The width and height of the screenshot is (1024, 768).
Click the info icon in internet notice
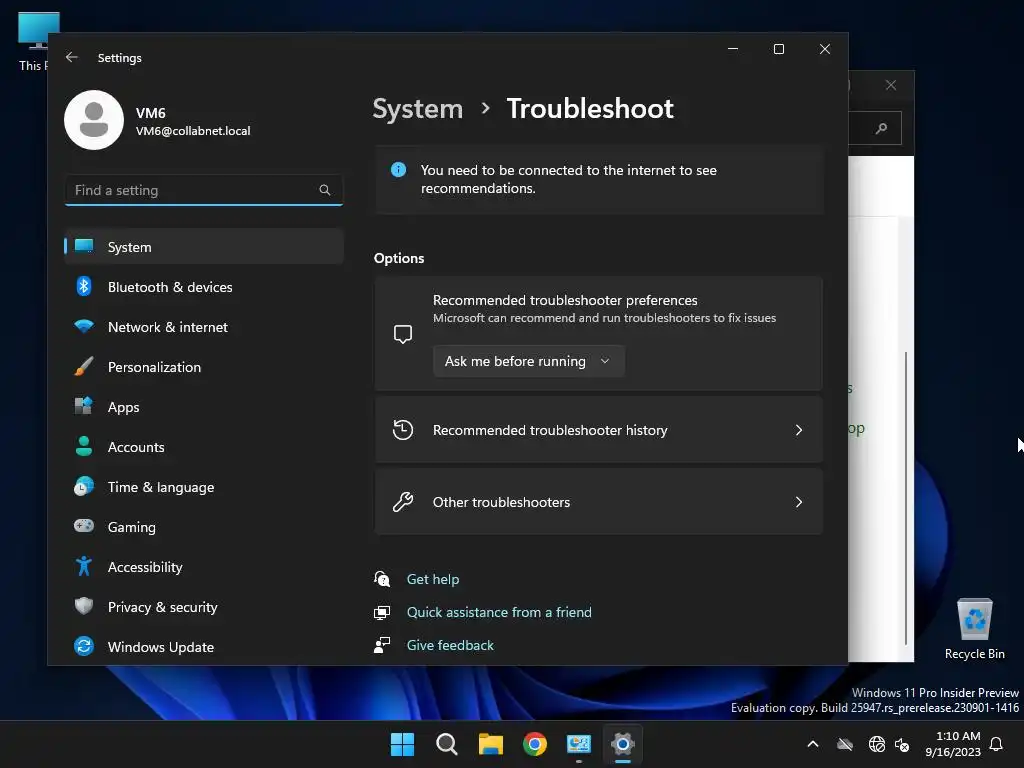pos(398,170)
